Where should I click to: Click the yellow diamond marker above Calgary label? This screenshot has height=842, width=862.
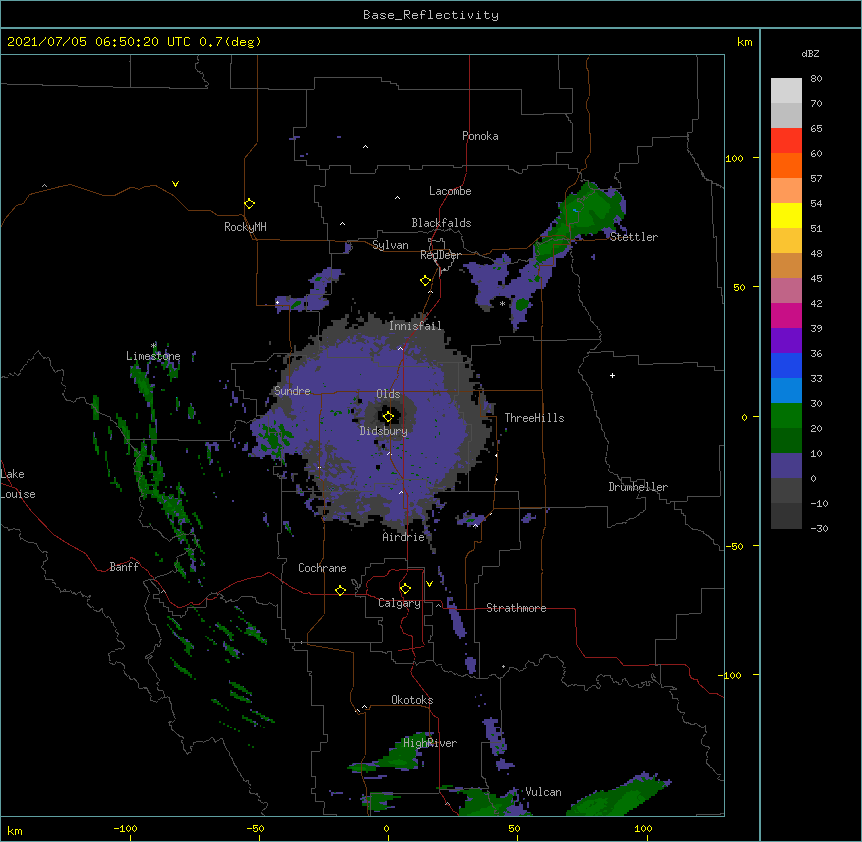405,589
